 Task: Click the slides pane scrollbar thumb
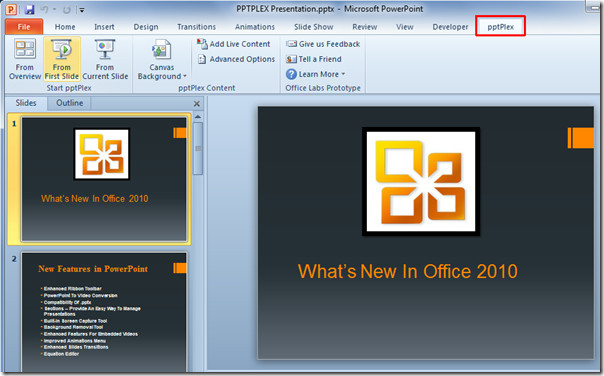(x=198, y=148)
